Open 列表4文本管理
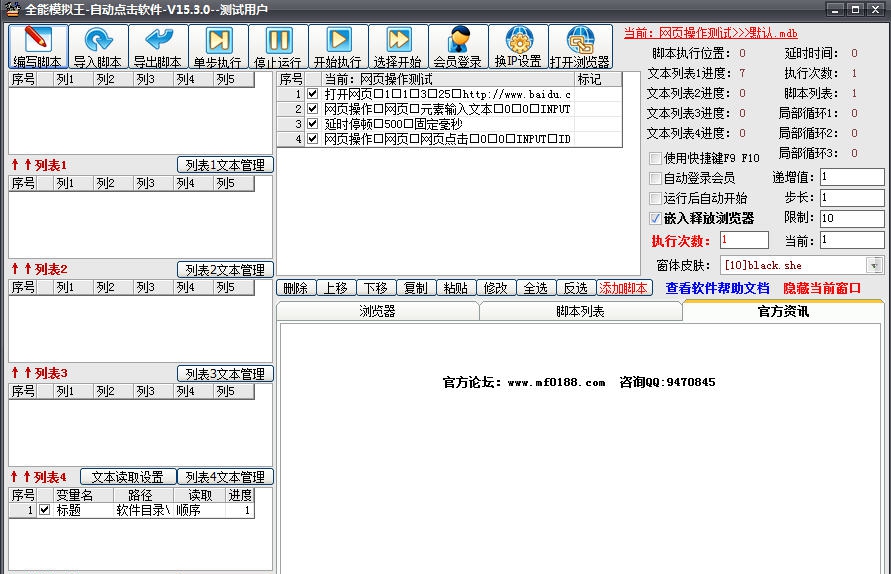This screenshot has width=891, height=574. click(225, 476)
